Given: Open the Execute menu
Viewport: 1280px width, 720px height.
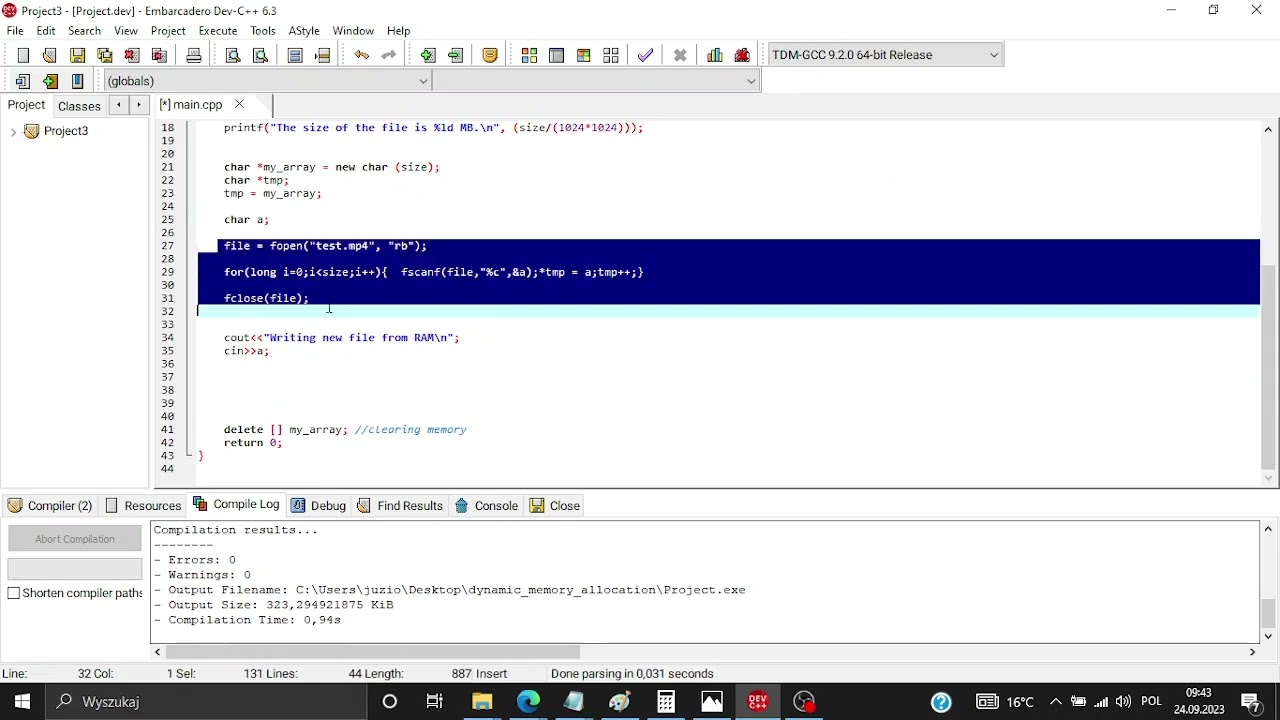Looking at the screenshot, I should coord(218,31).
